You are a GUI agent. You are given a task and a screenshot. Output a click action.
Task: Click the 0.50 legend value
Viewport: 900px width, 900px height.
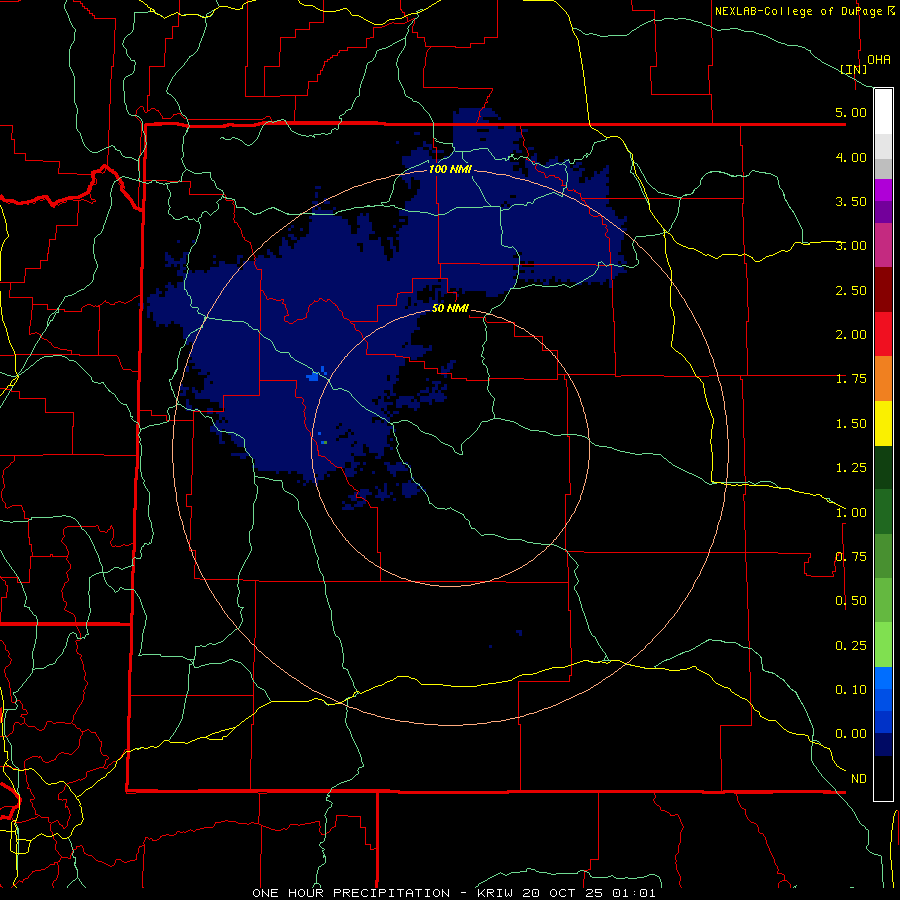(851, 601)
